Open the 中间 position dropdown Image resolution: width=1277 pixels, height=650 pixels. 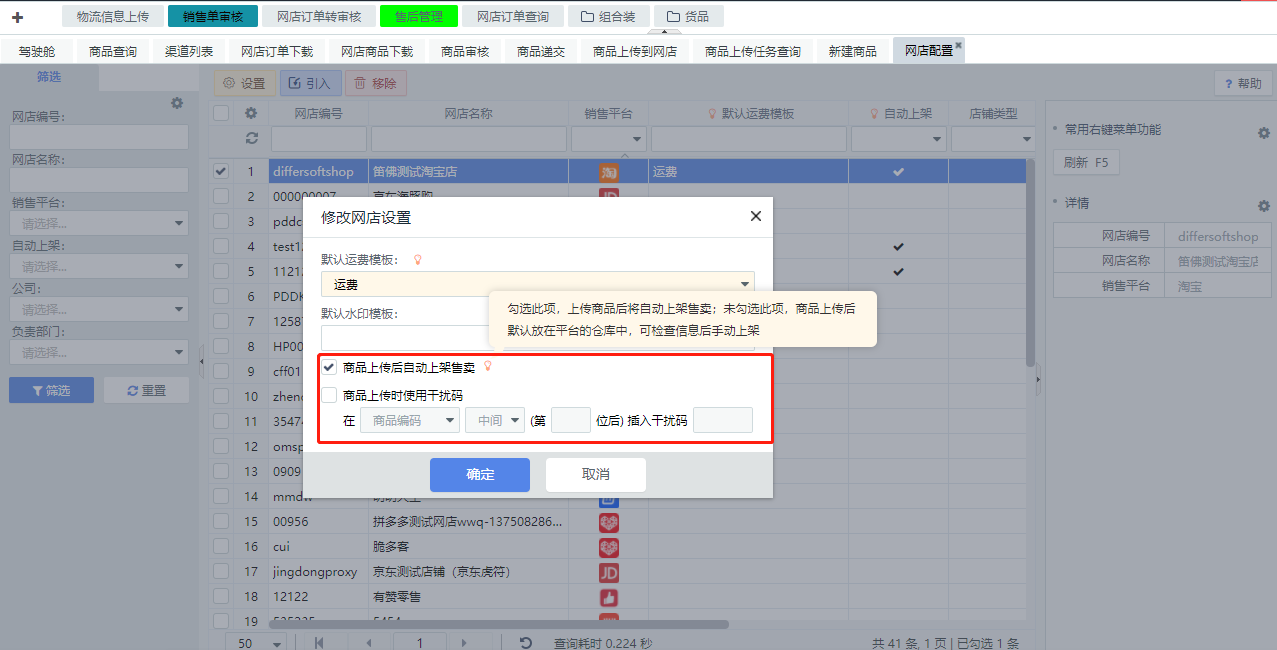pyautogui.click(x=495, y=421)
